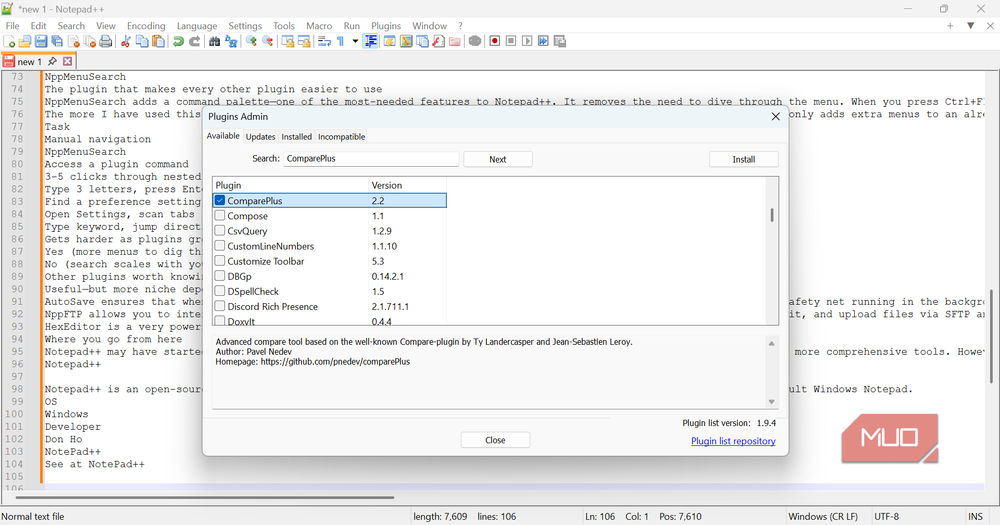Image resolution: width=1000 pixels, height=525 pixels.
Task: Switch to the Incompatible tab
Action: [x=341, y=137]
